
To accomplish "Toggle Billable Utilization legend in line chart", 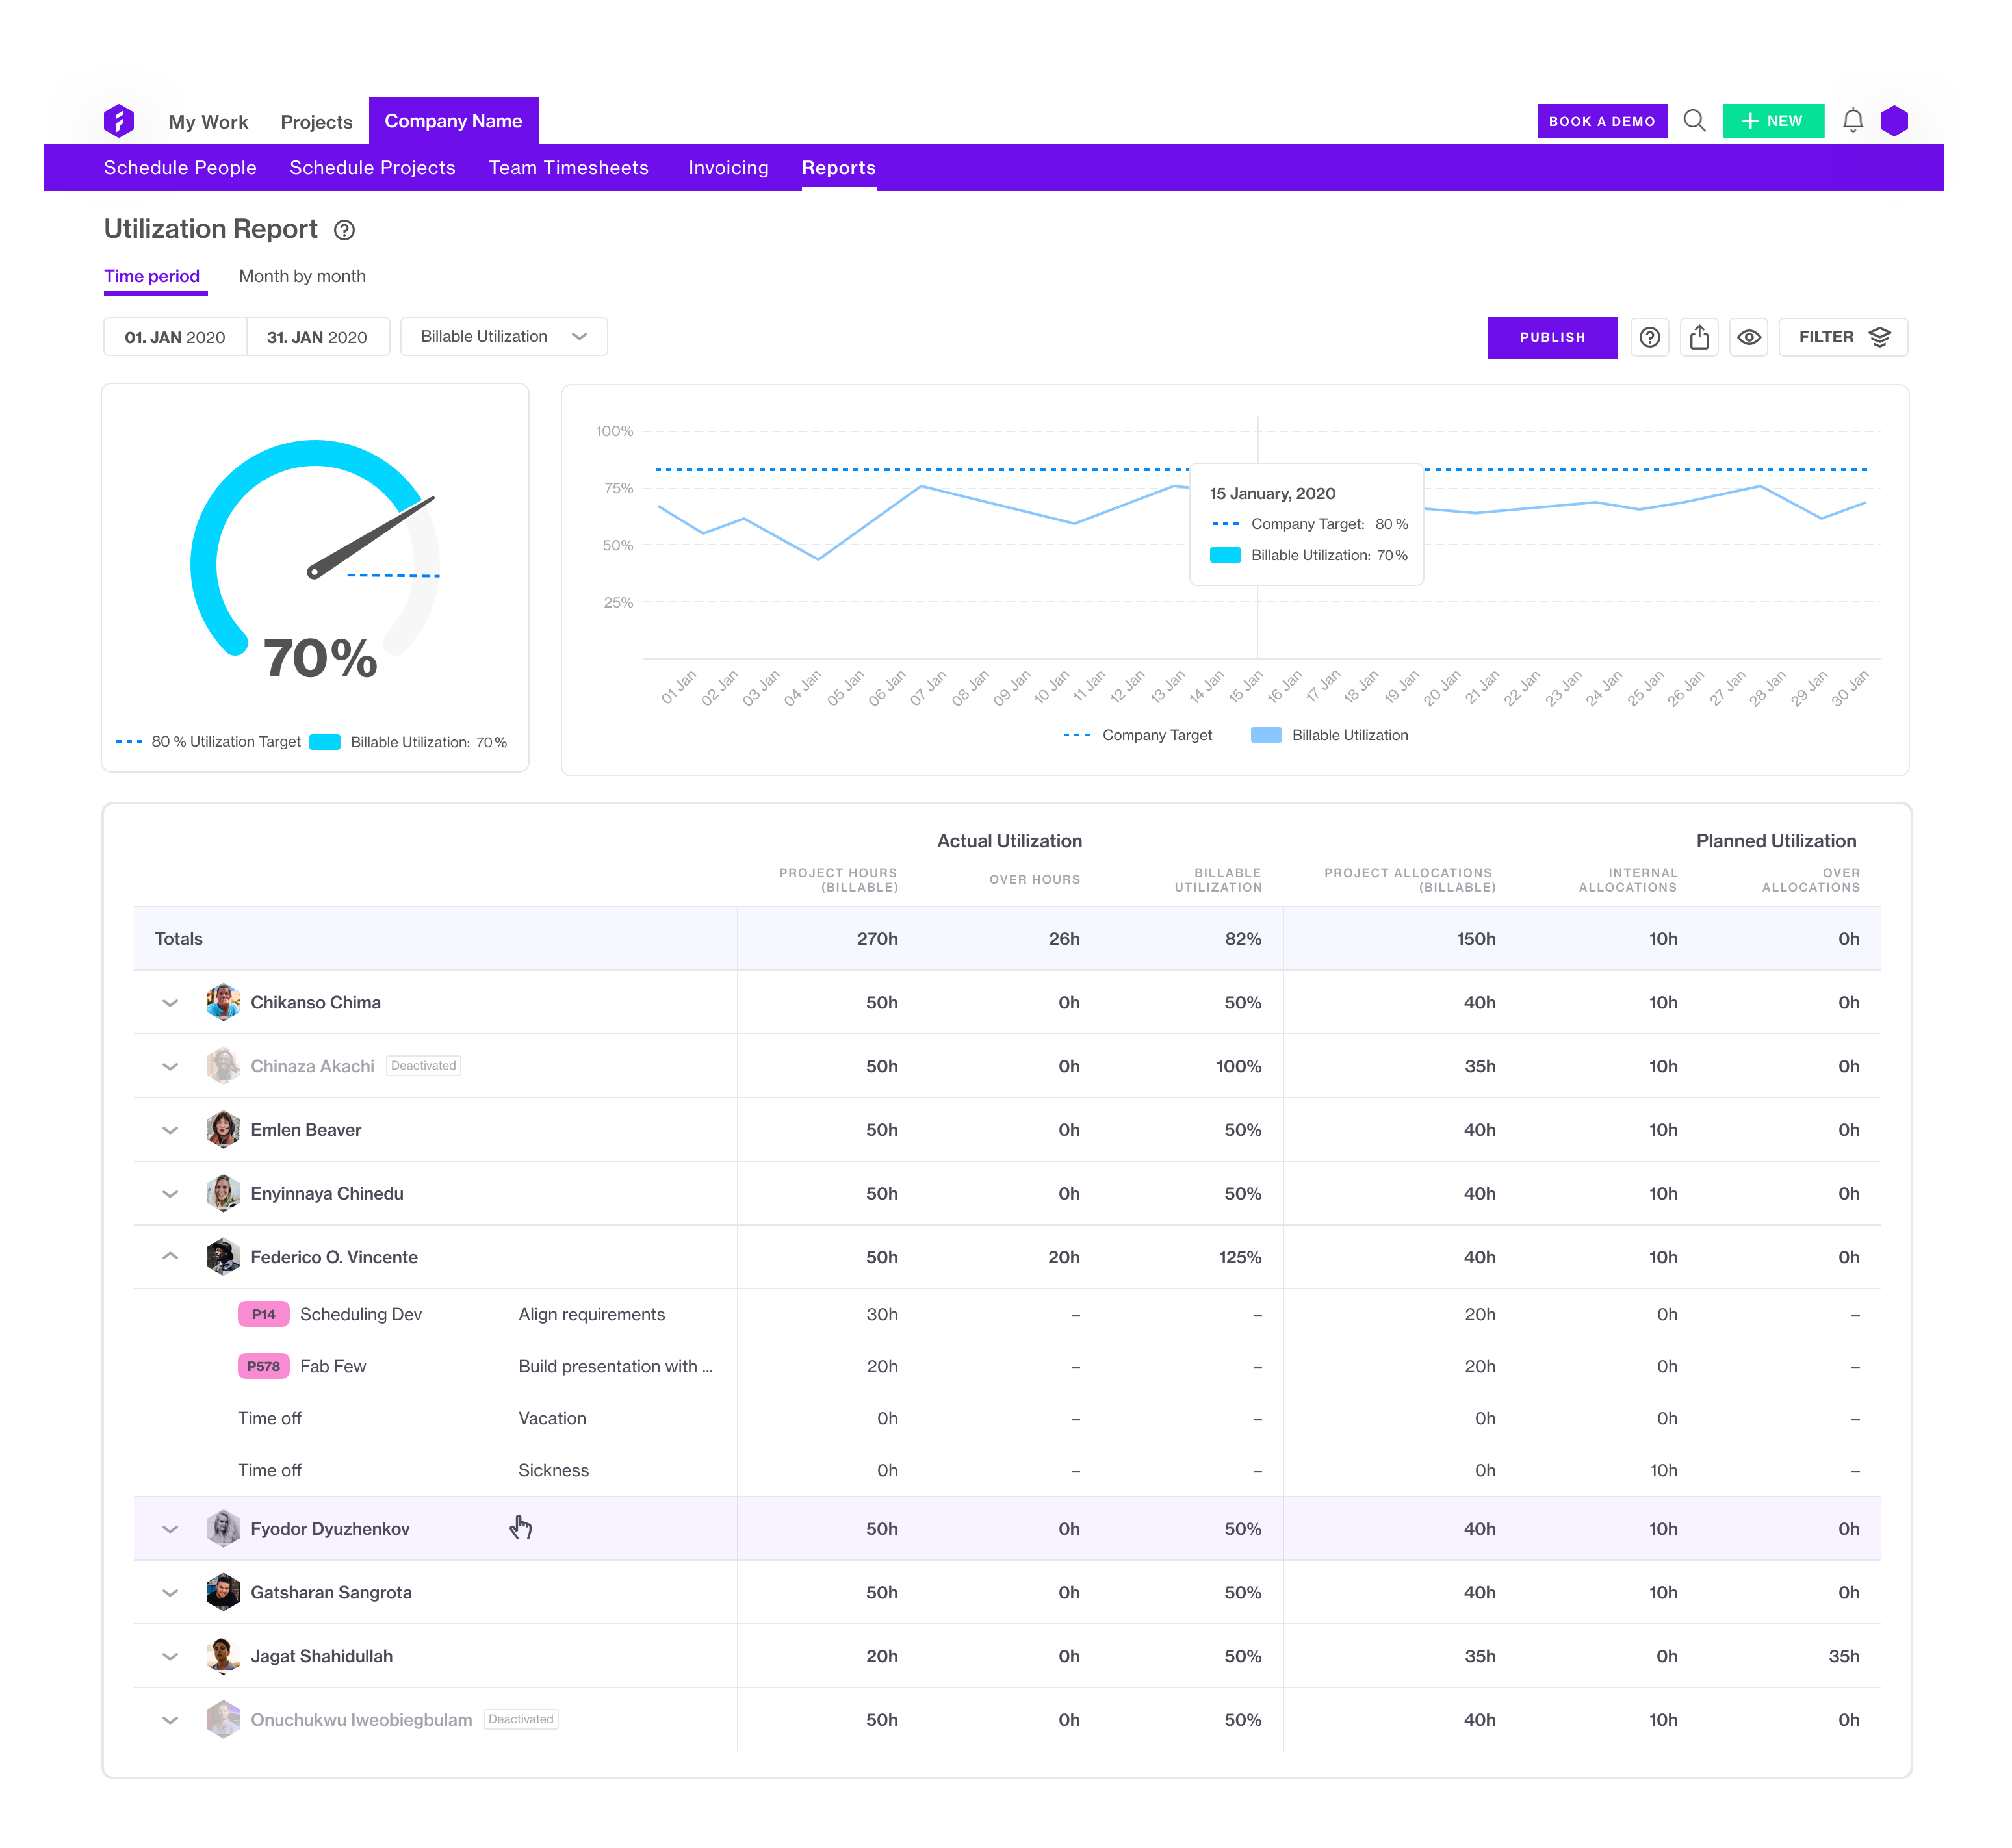I will pos(1330,735).
